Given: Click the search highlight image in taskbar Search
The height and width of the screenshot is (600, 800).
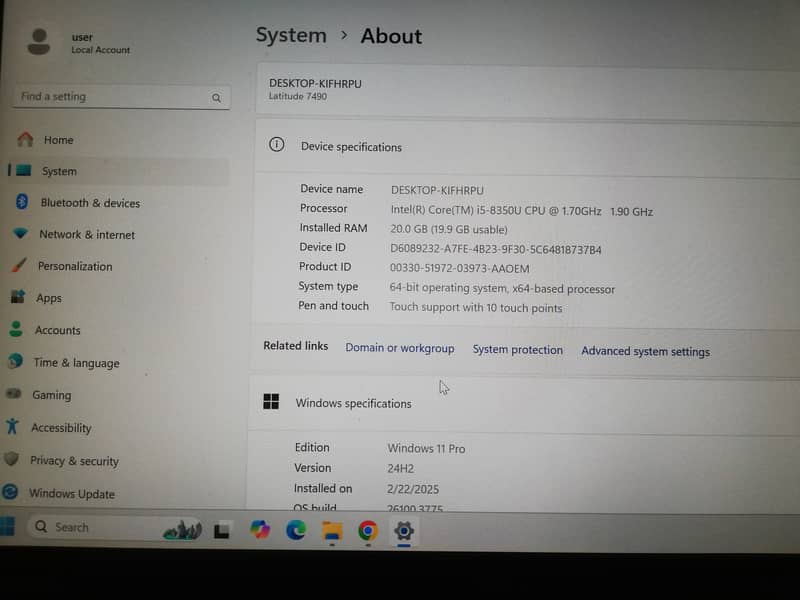Looking at the screenshot, I should (x=182, y=531).
